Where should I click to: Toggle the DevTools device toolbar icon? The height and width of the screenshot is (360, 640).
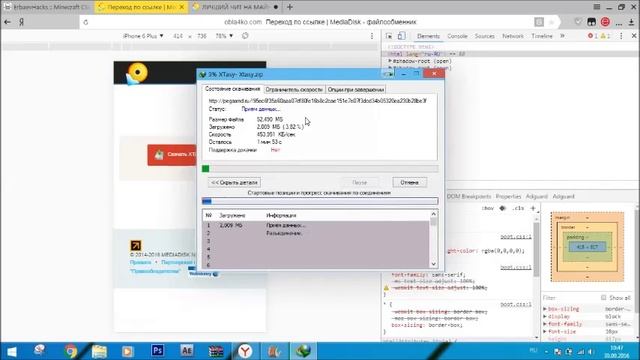[x=401, y=36]
